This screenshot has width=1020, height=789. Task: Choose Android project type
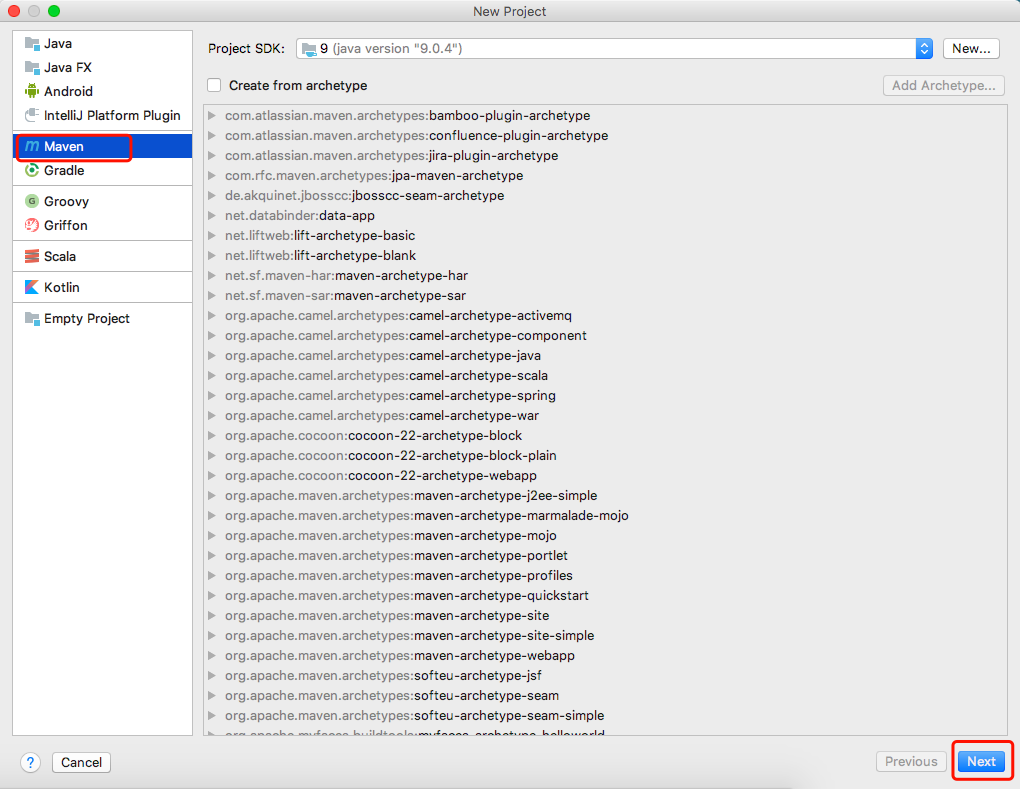coord(102,91)
